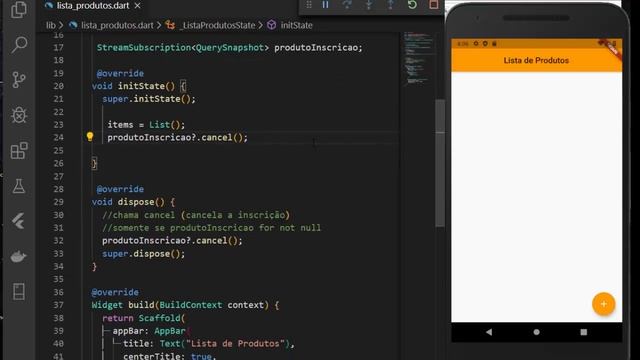Click the editor minimap
This screenshot has height=360, width=640.
point(418,59)
